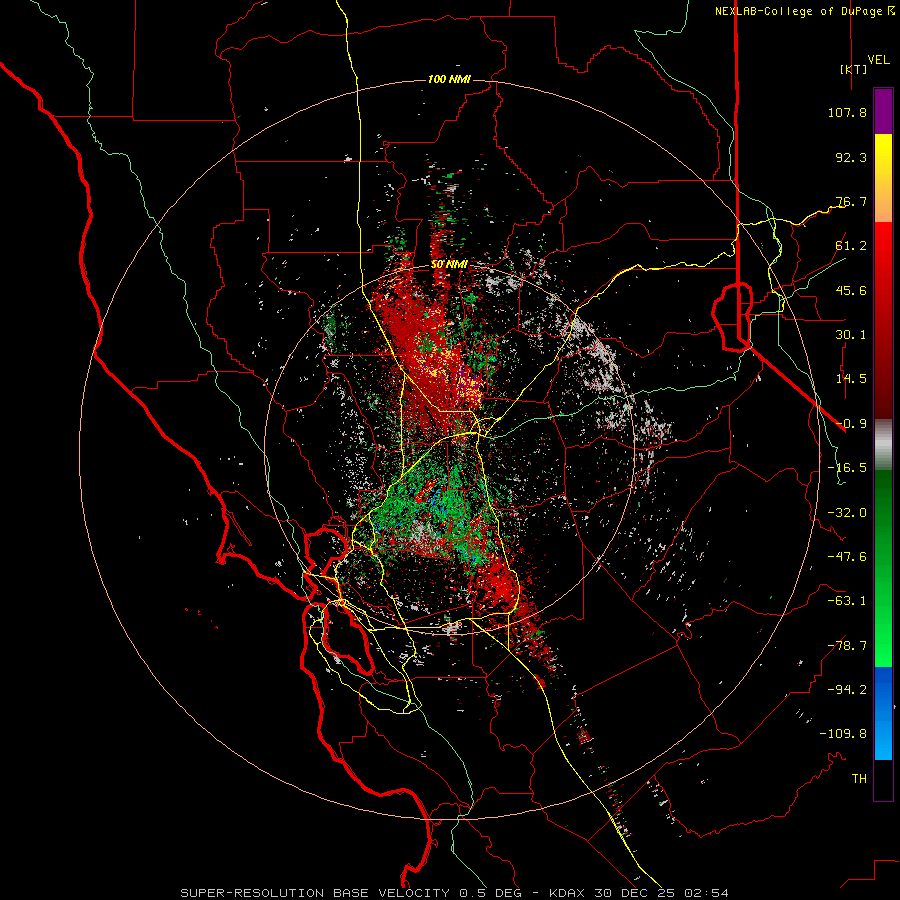Click the TH legend label
900x900 pixels.
click(x=859, y=779)
